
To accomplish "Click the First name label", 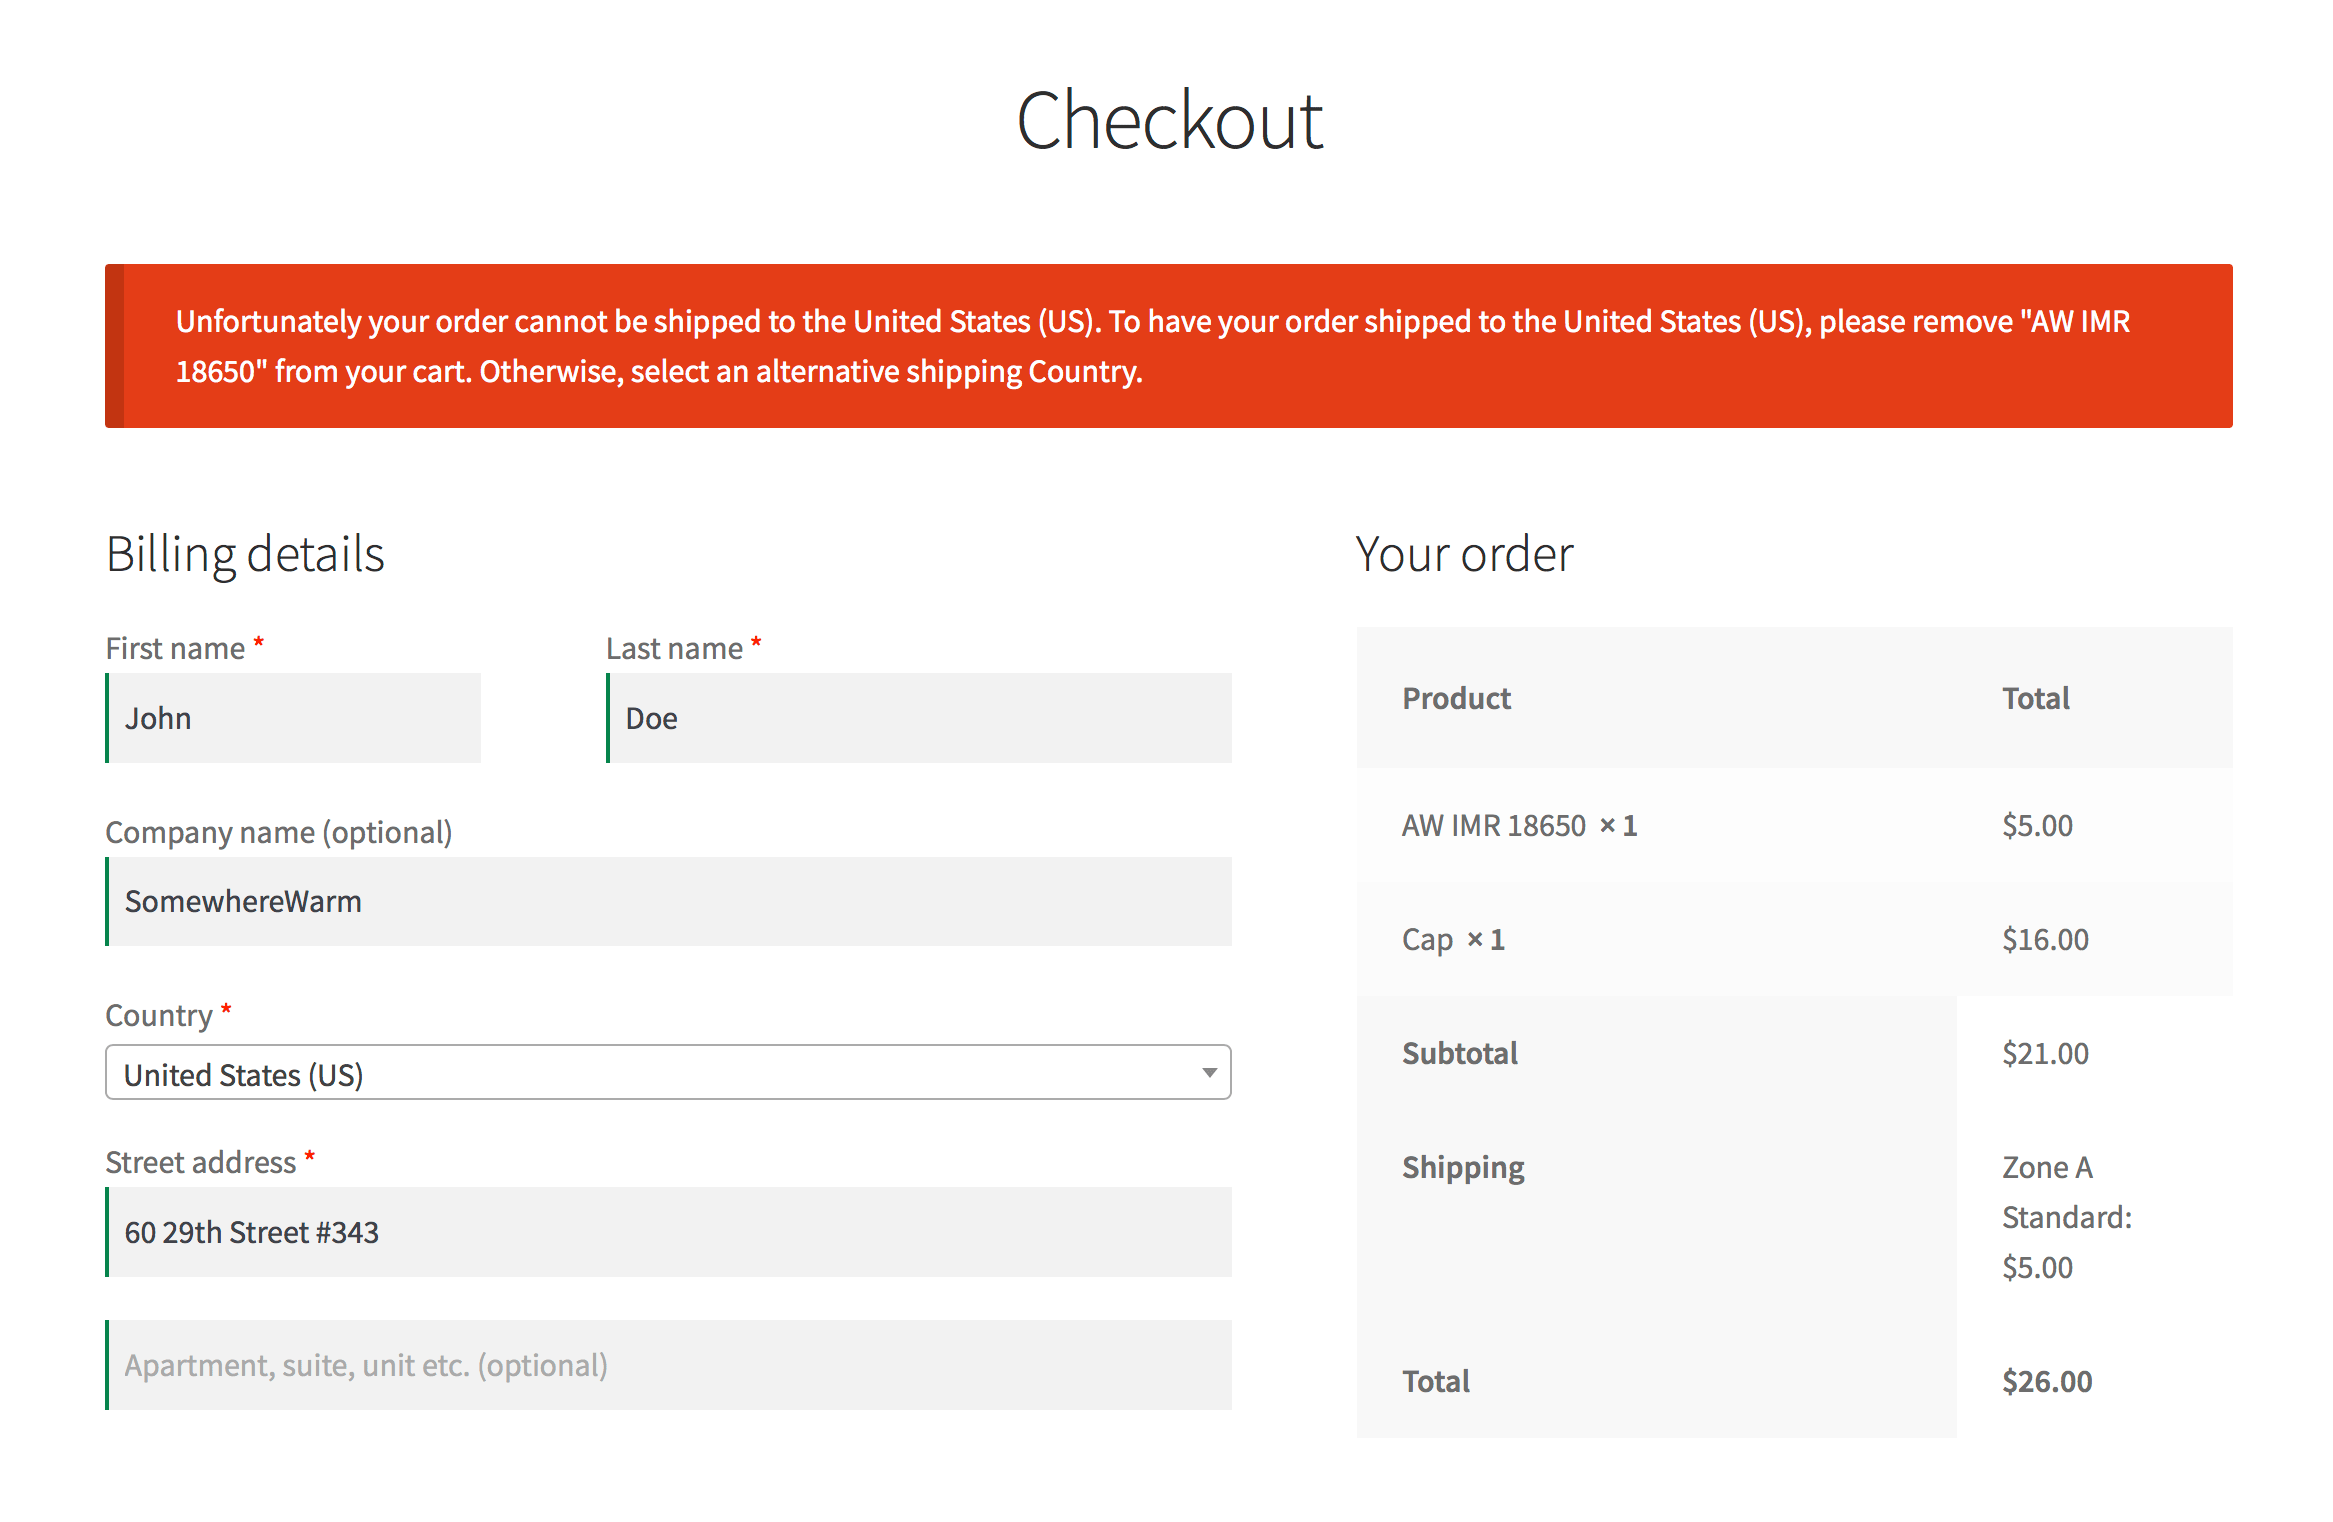I will (x=175, y=648).
